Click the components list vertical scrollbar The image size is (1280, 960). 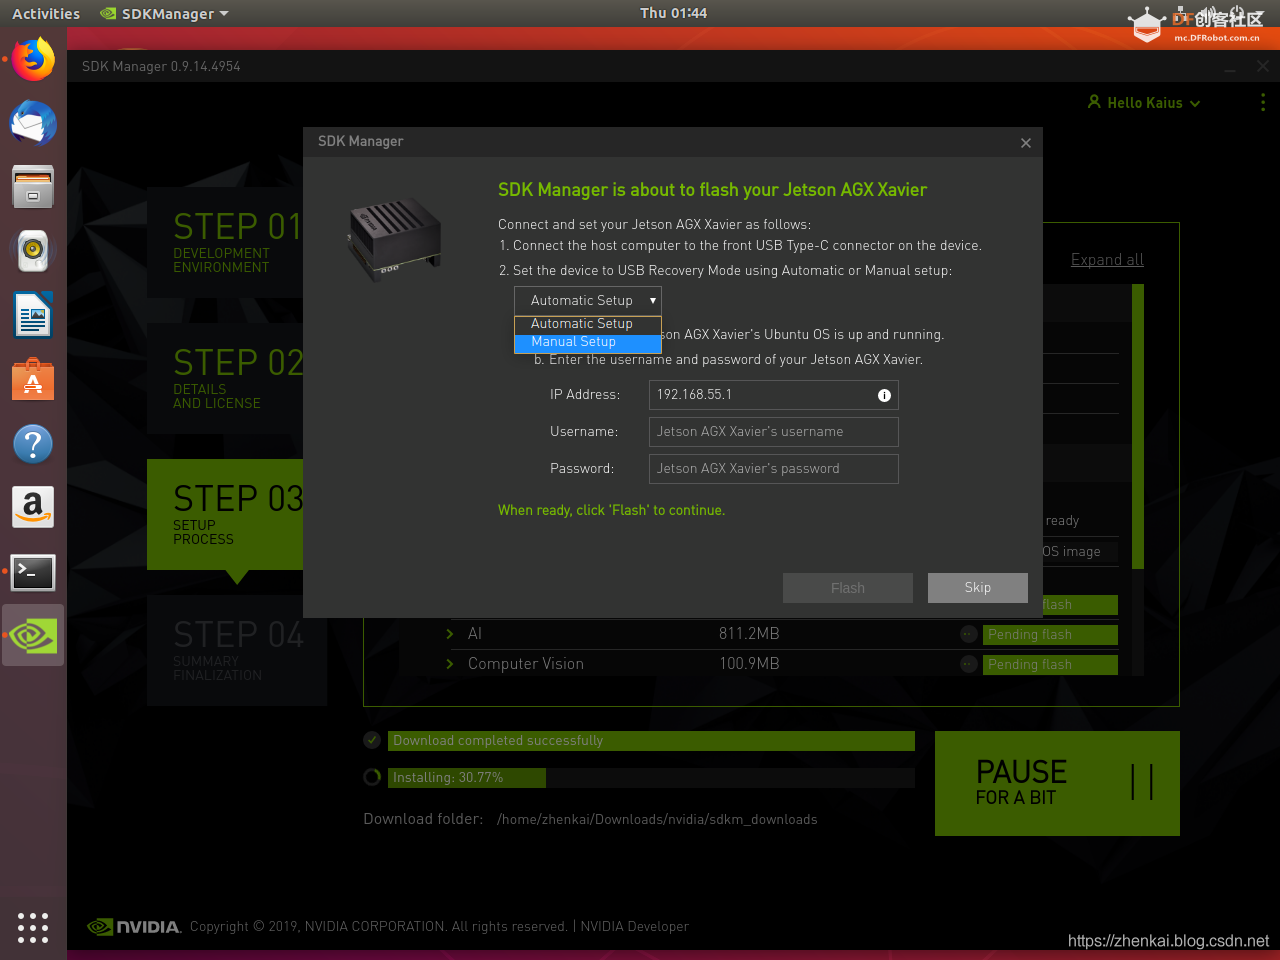tap(1138, 426)
